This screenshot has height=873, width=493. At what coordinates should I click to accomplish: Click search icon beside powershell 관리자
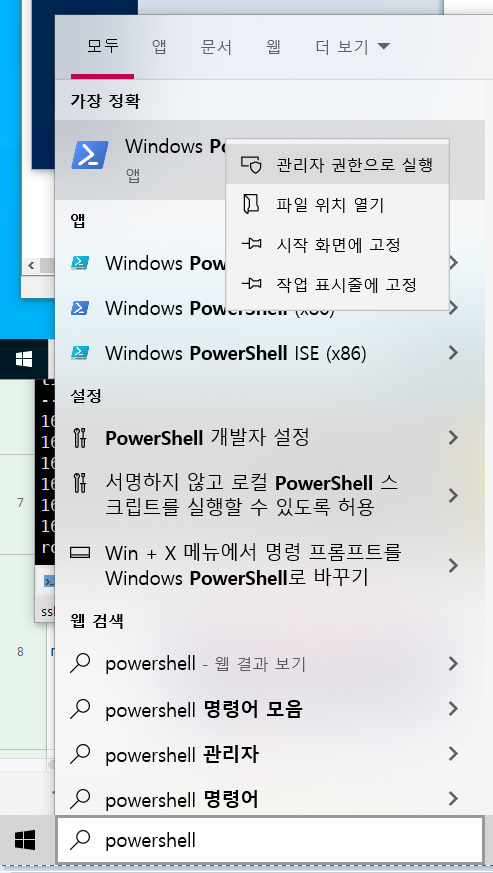click(80, 754)
